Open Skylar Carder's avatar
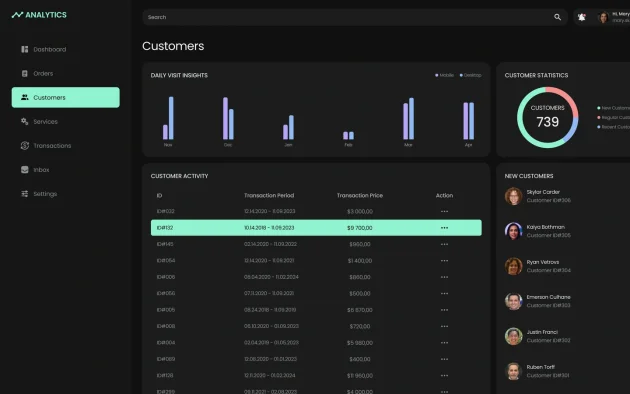Image resolution: width=630 pixels, height=394 pixels. pos(513,196)
